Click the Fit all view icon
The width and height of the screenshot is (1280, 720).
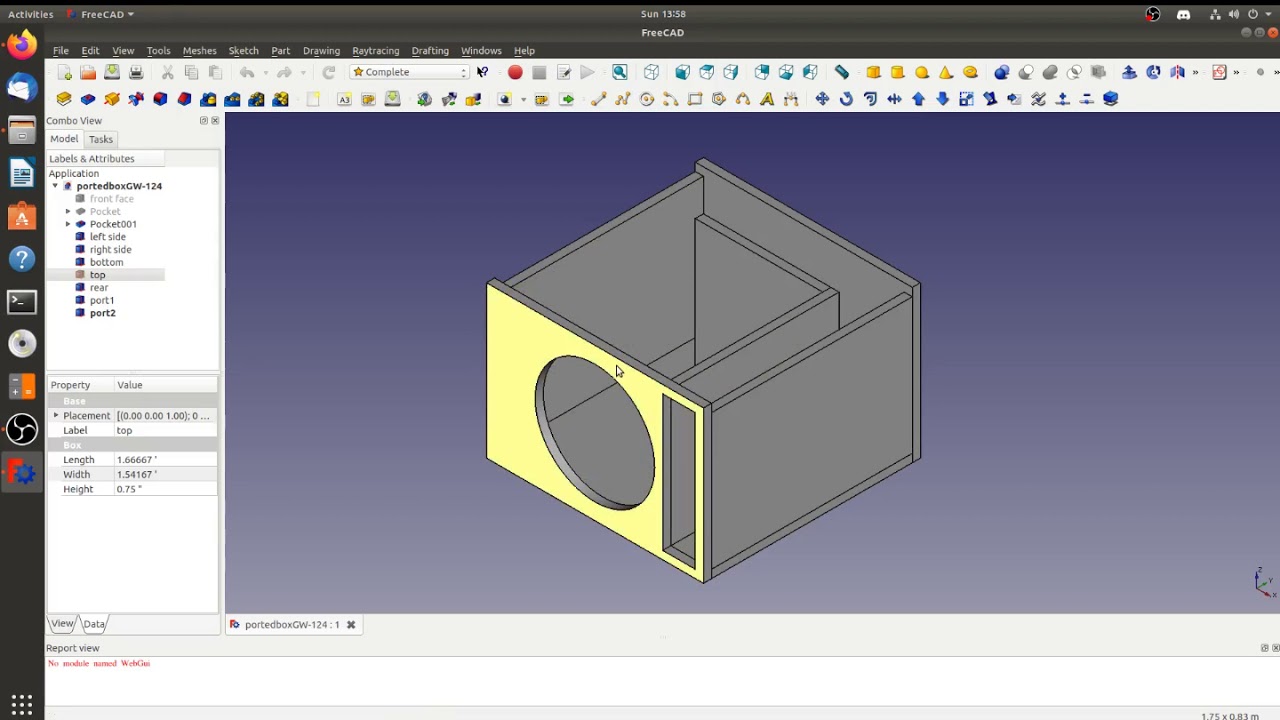620,72
